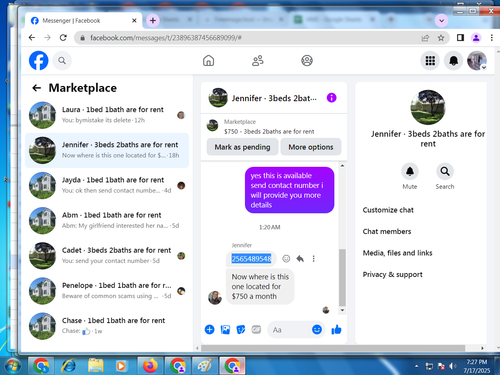500x375 pixels.
Task: Open a new browser tab
Action: [153, 21]
